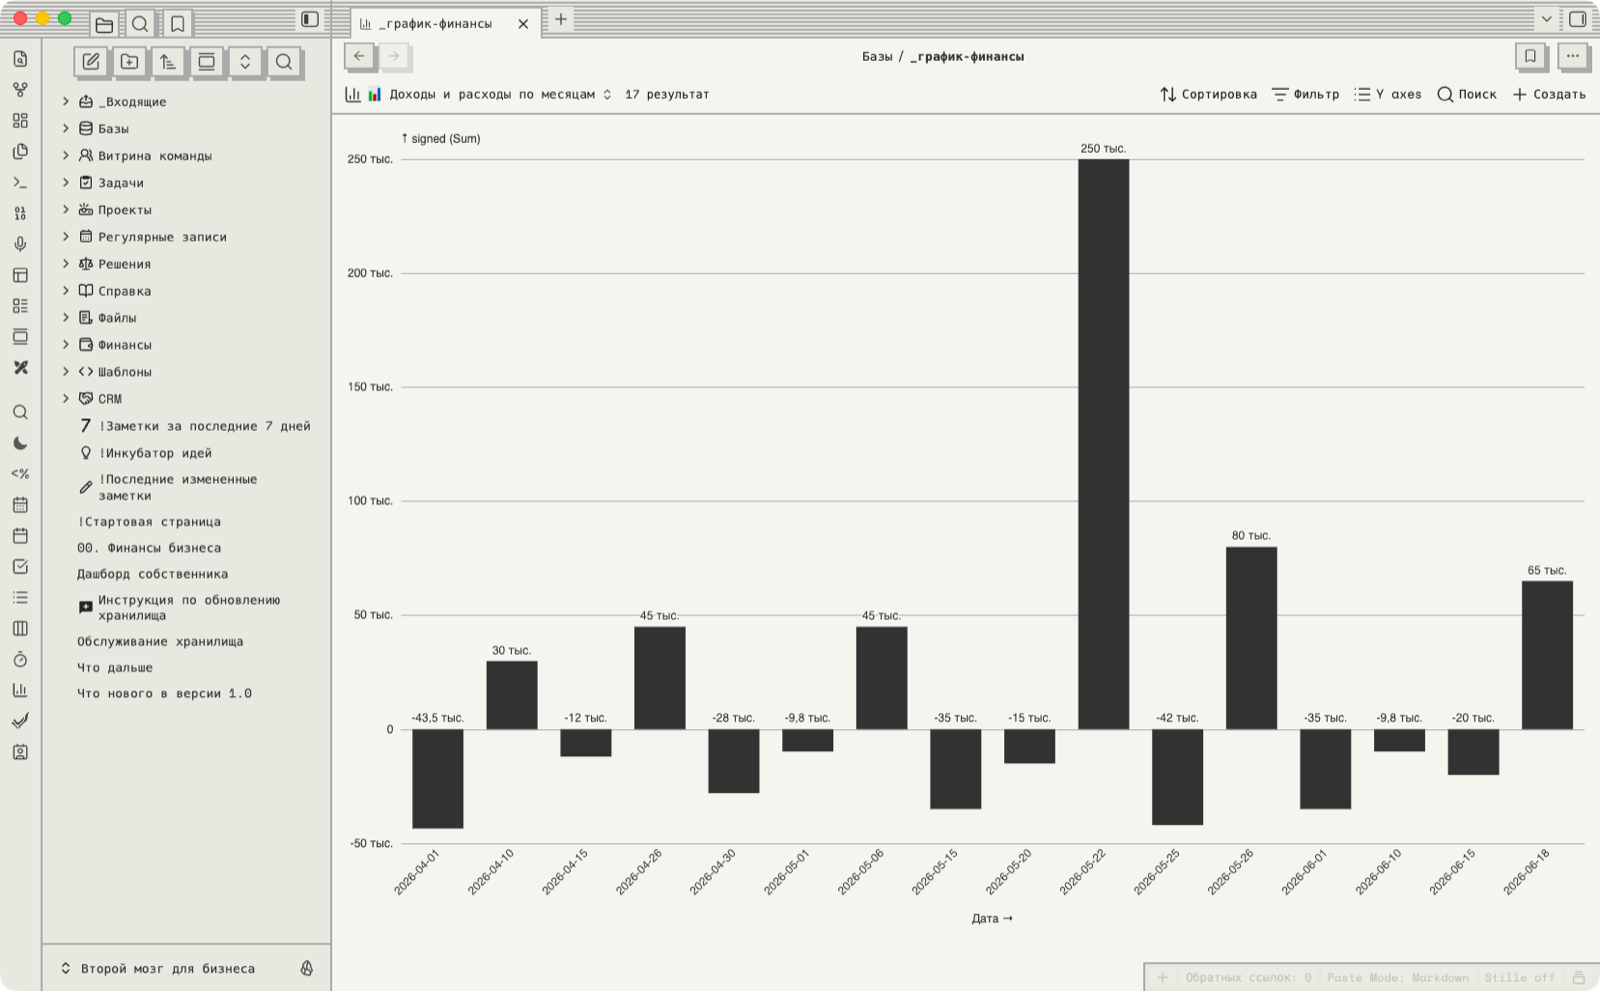Image resolution: width=1600 pixels, height=991 pixels.
Task: Open the Y axes menu
Action: point(1388,95)
